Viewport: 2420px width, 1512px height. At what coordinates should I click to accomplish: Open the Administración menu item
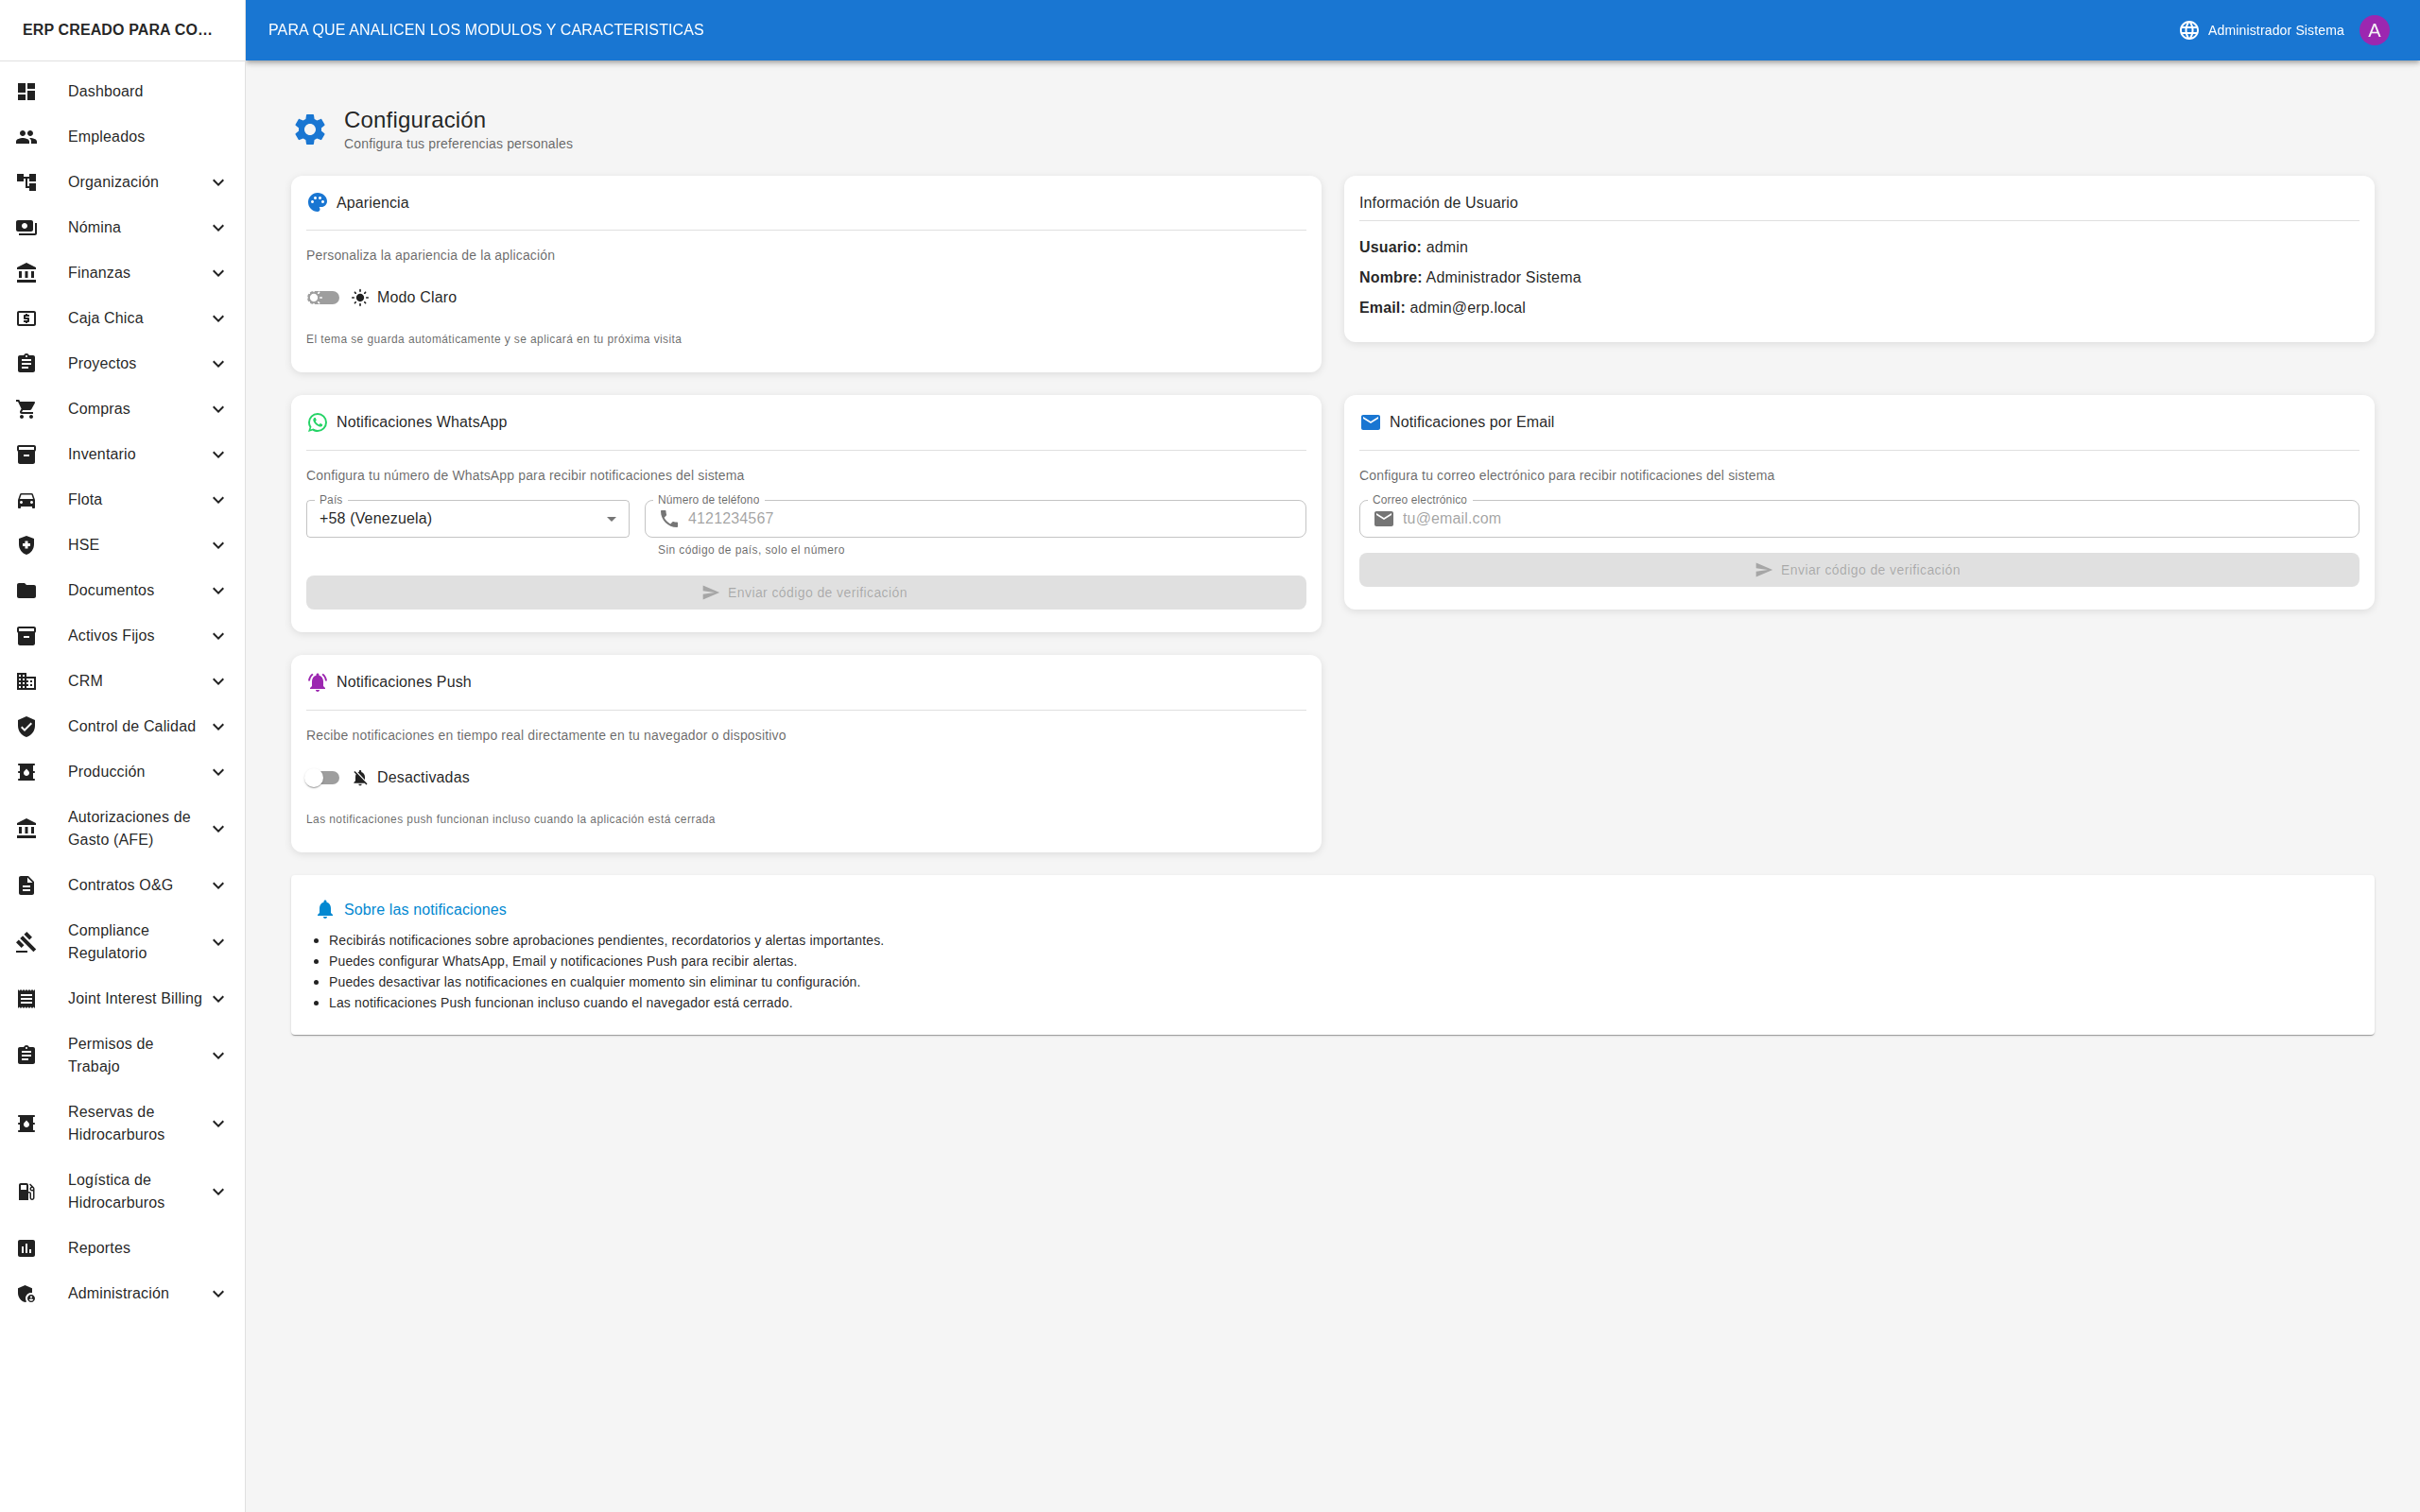[117, 1293]
